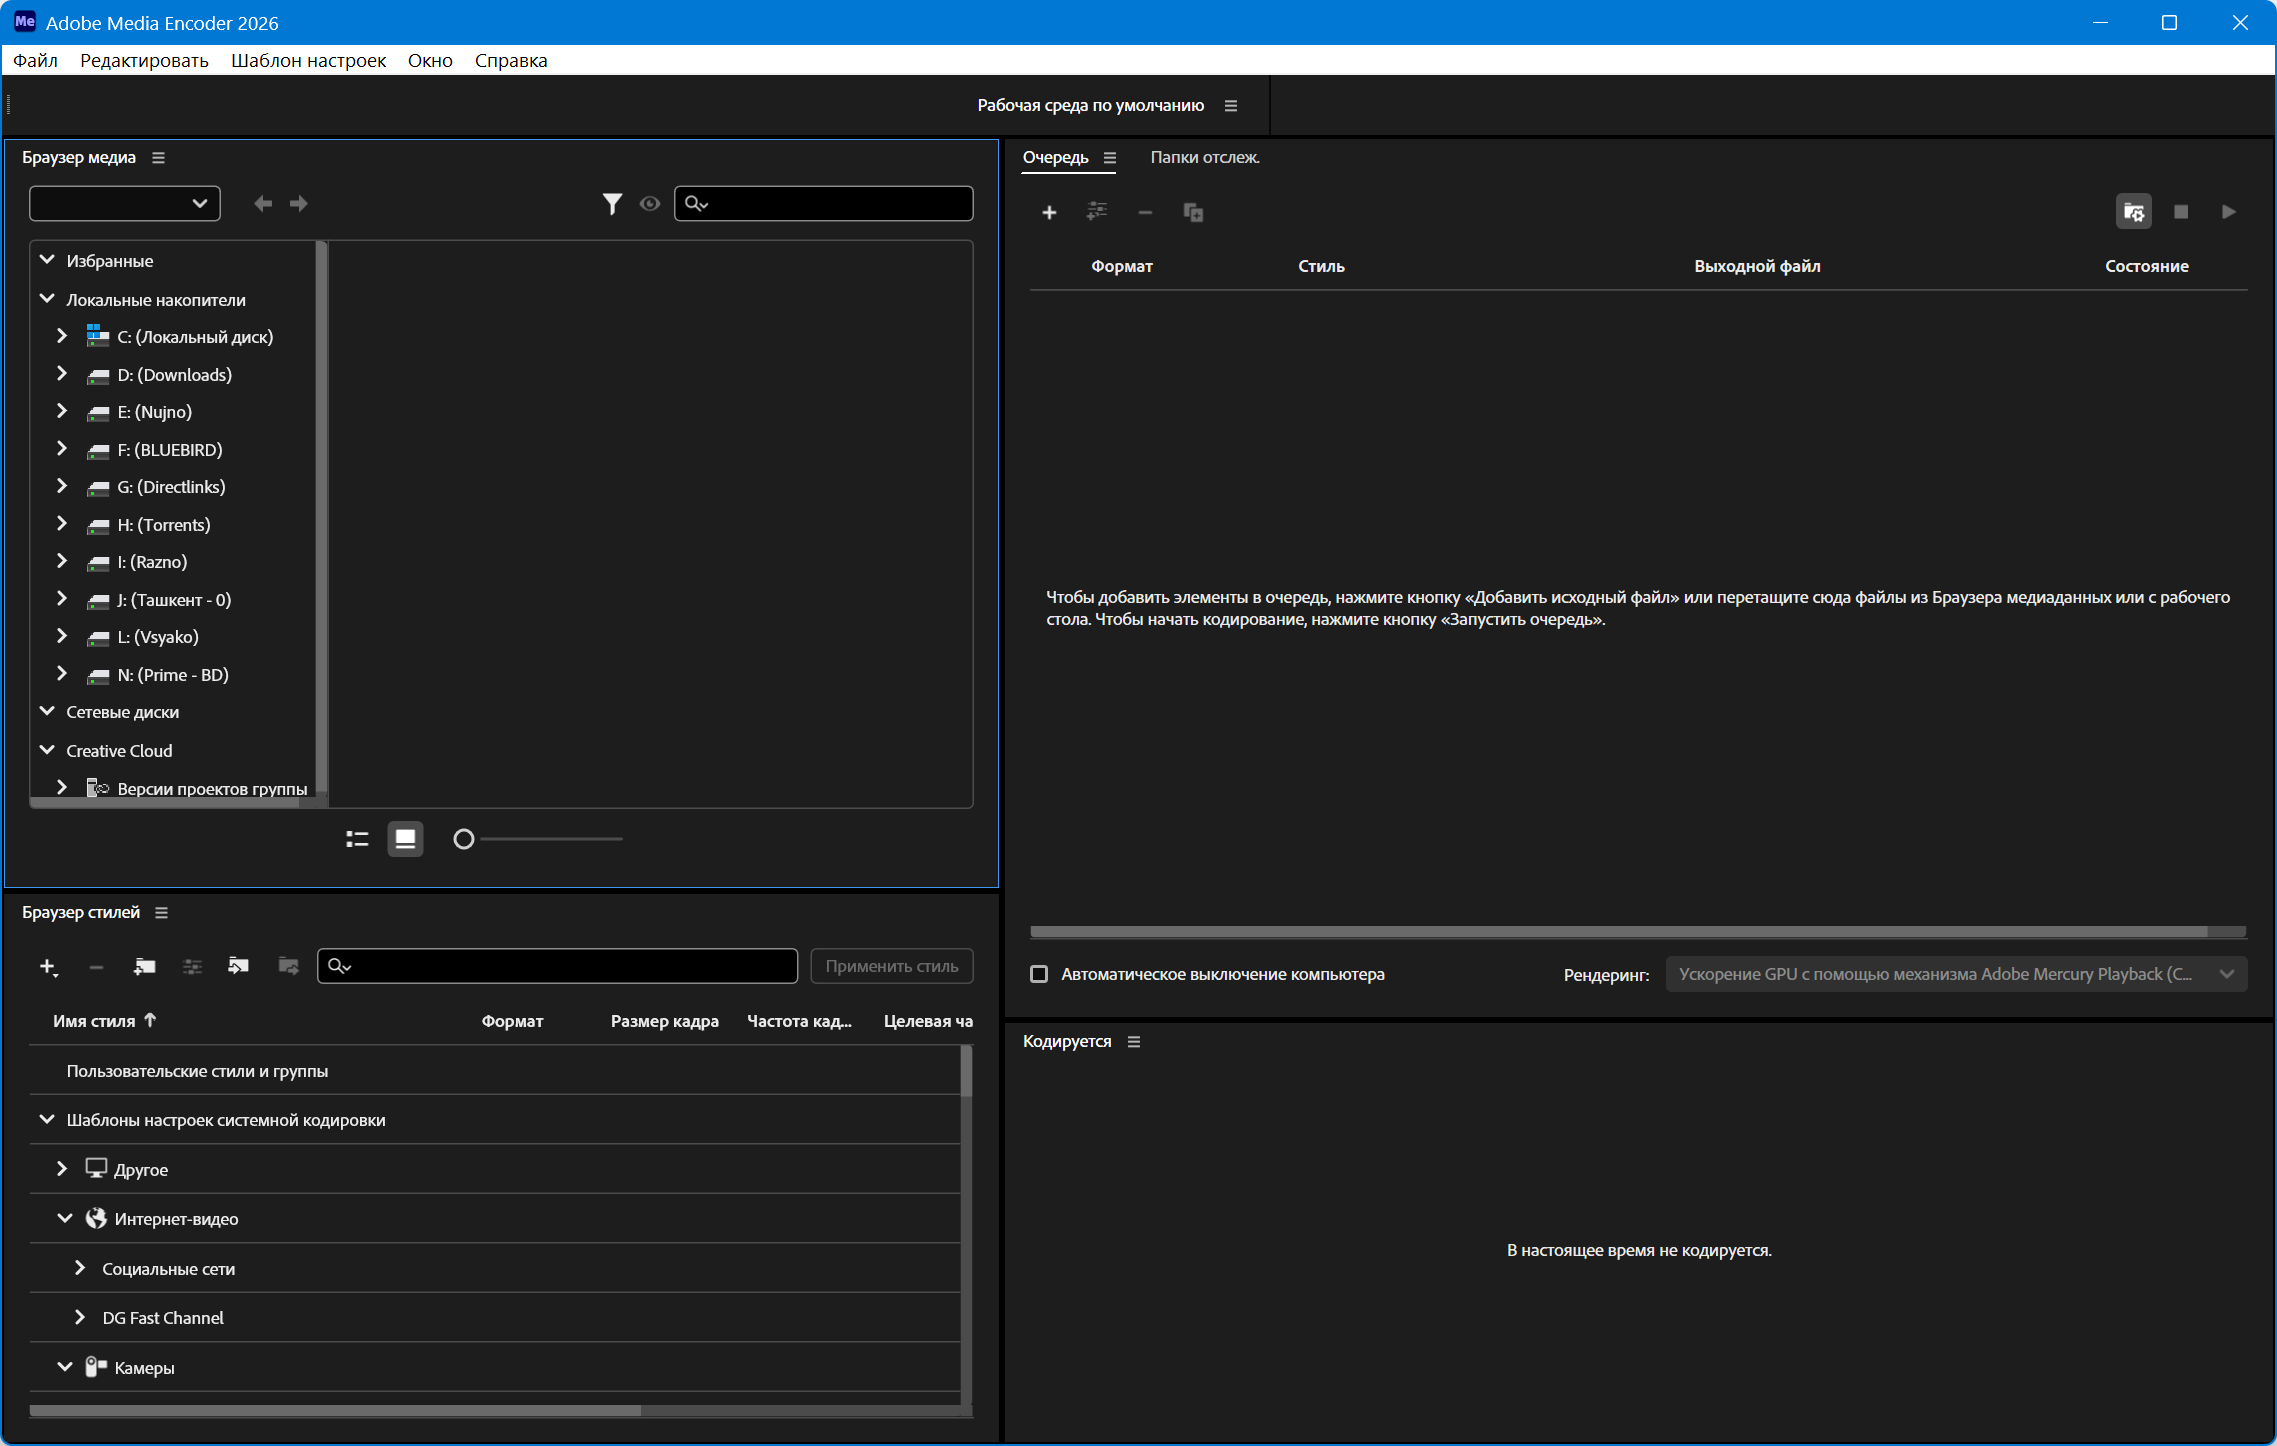Switch to the Папки отслеж. tab
2277x1446 pixels.
(1204, 158)
